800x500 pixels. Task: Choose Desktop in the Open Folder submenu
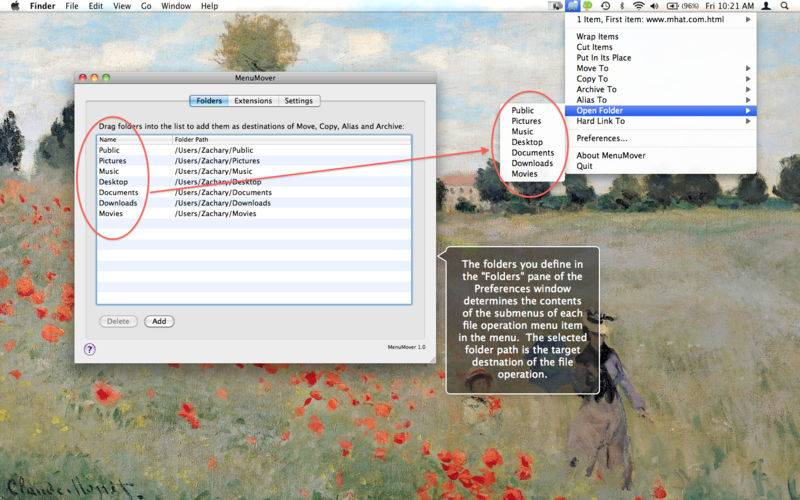click(527, 142)
